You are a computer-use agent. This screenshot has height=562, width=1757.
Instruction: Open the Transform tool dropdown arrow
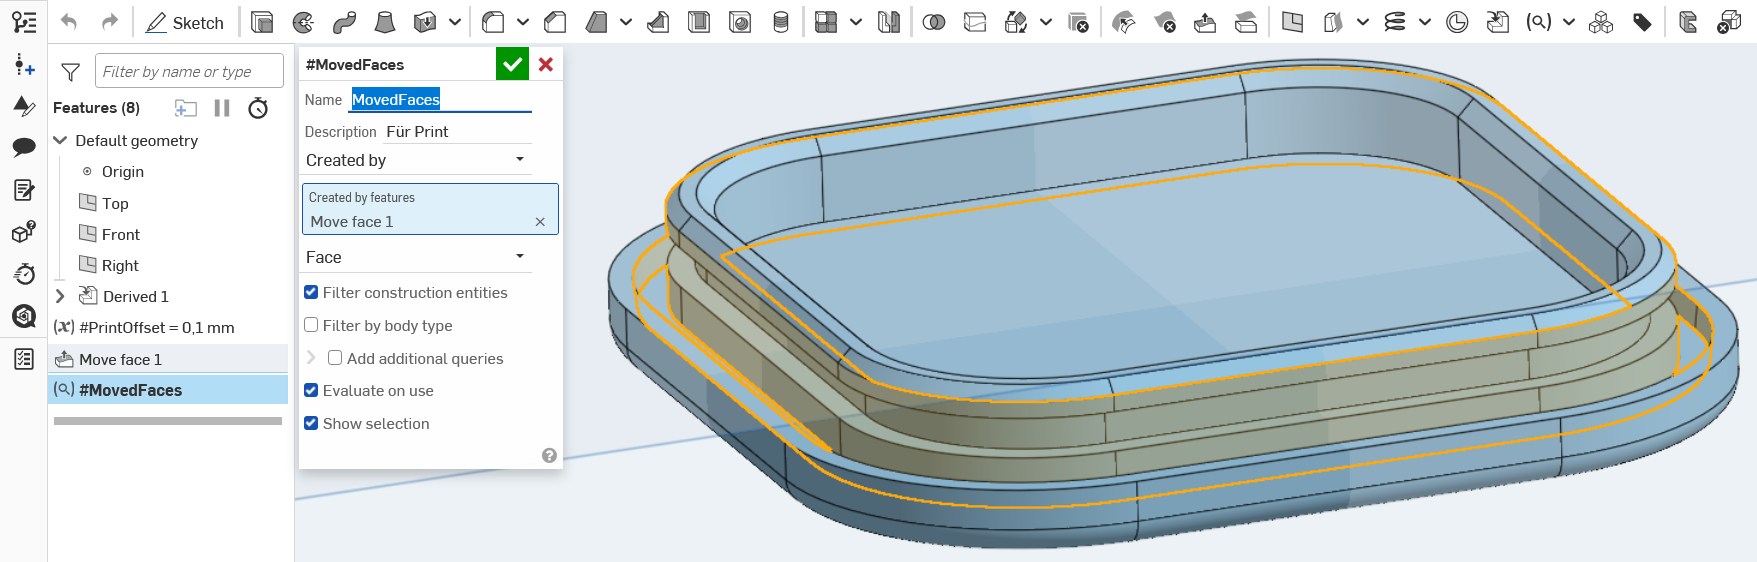click(1045, 22)
